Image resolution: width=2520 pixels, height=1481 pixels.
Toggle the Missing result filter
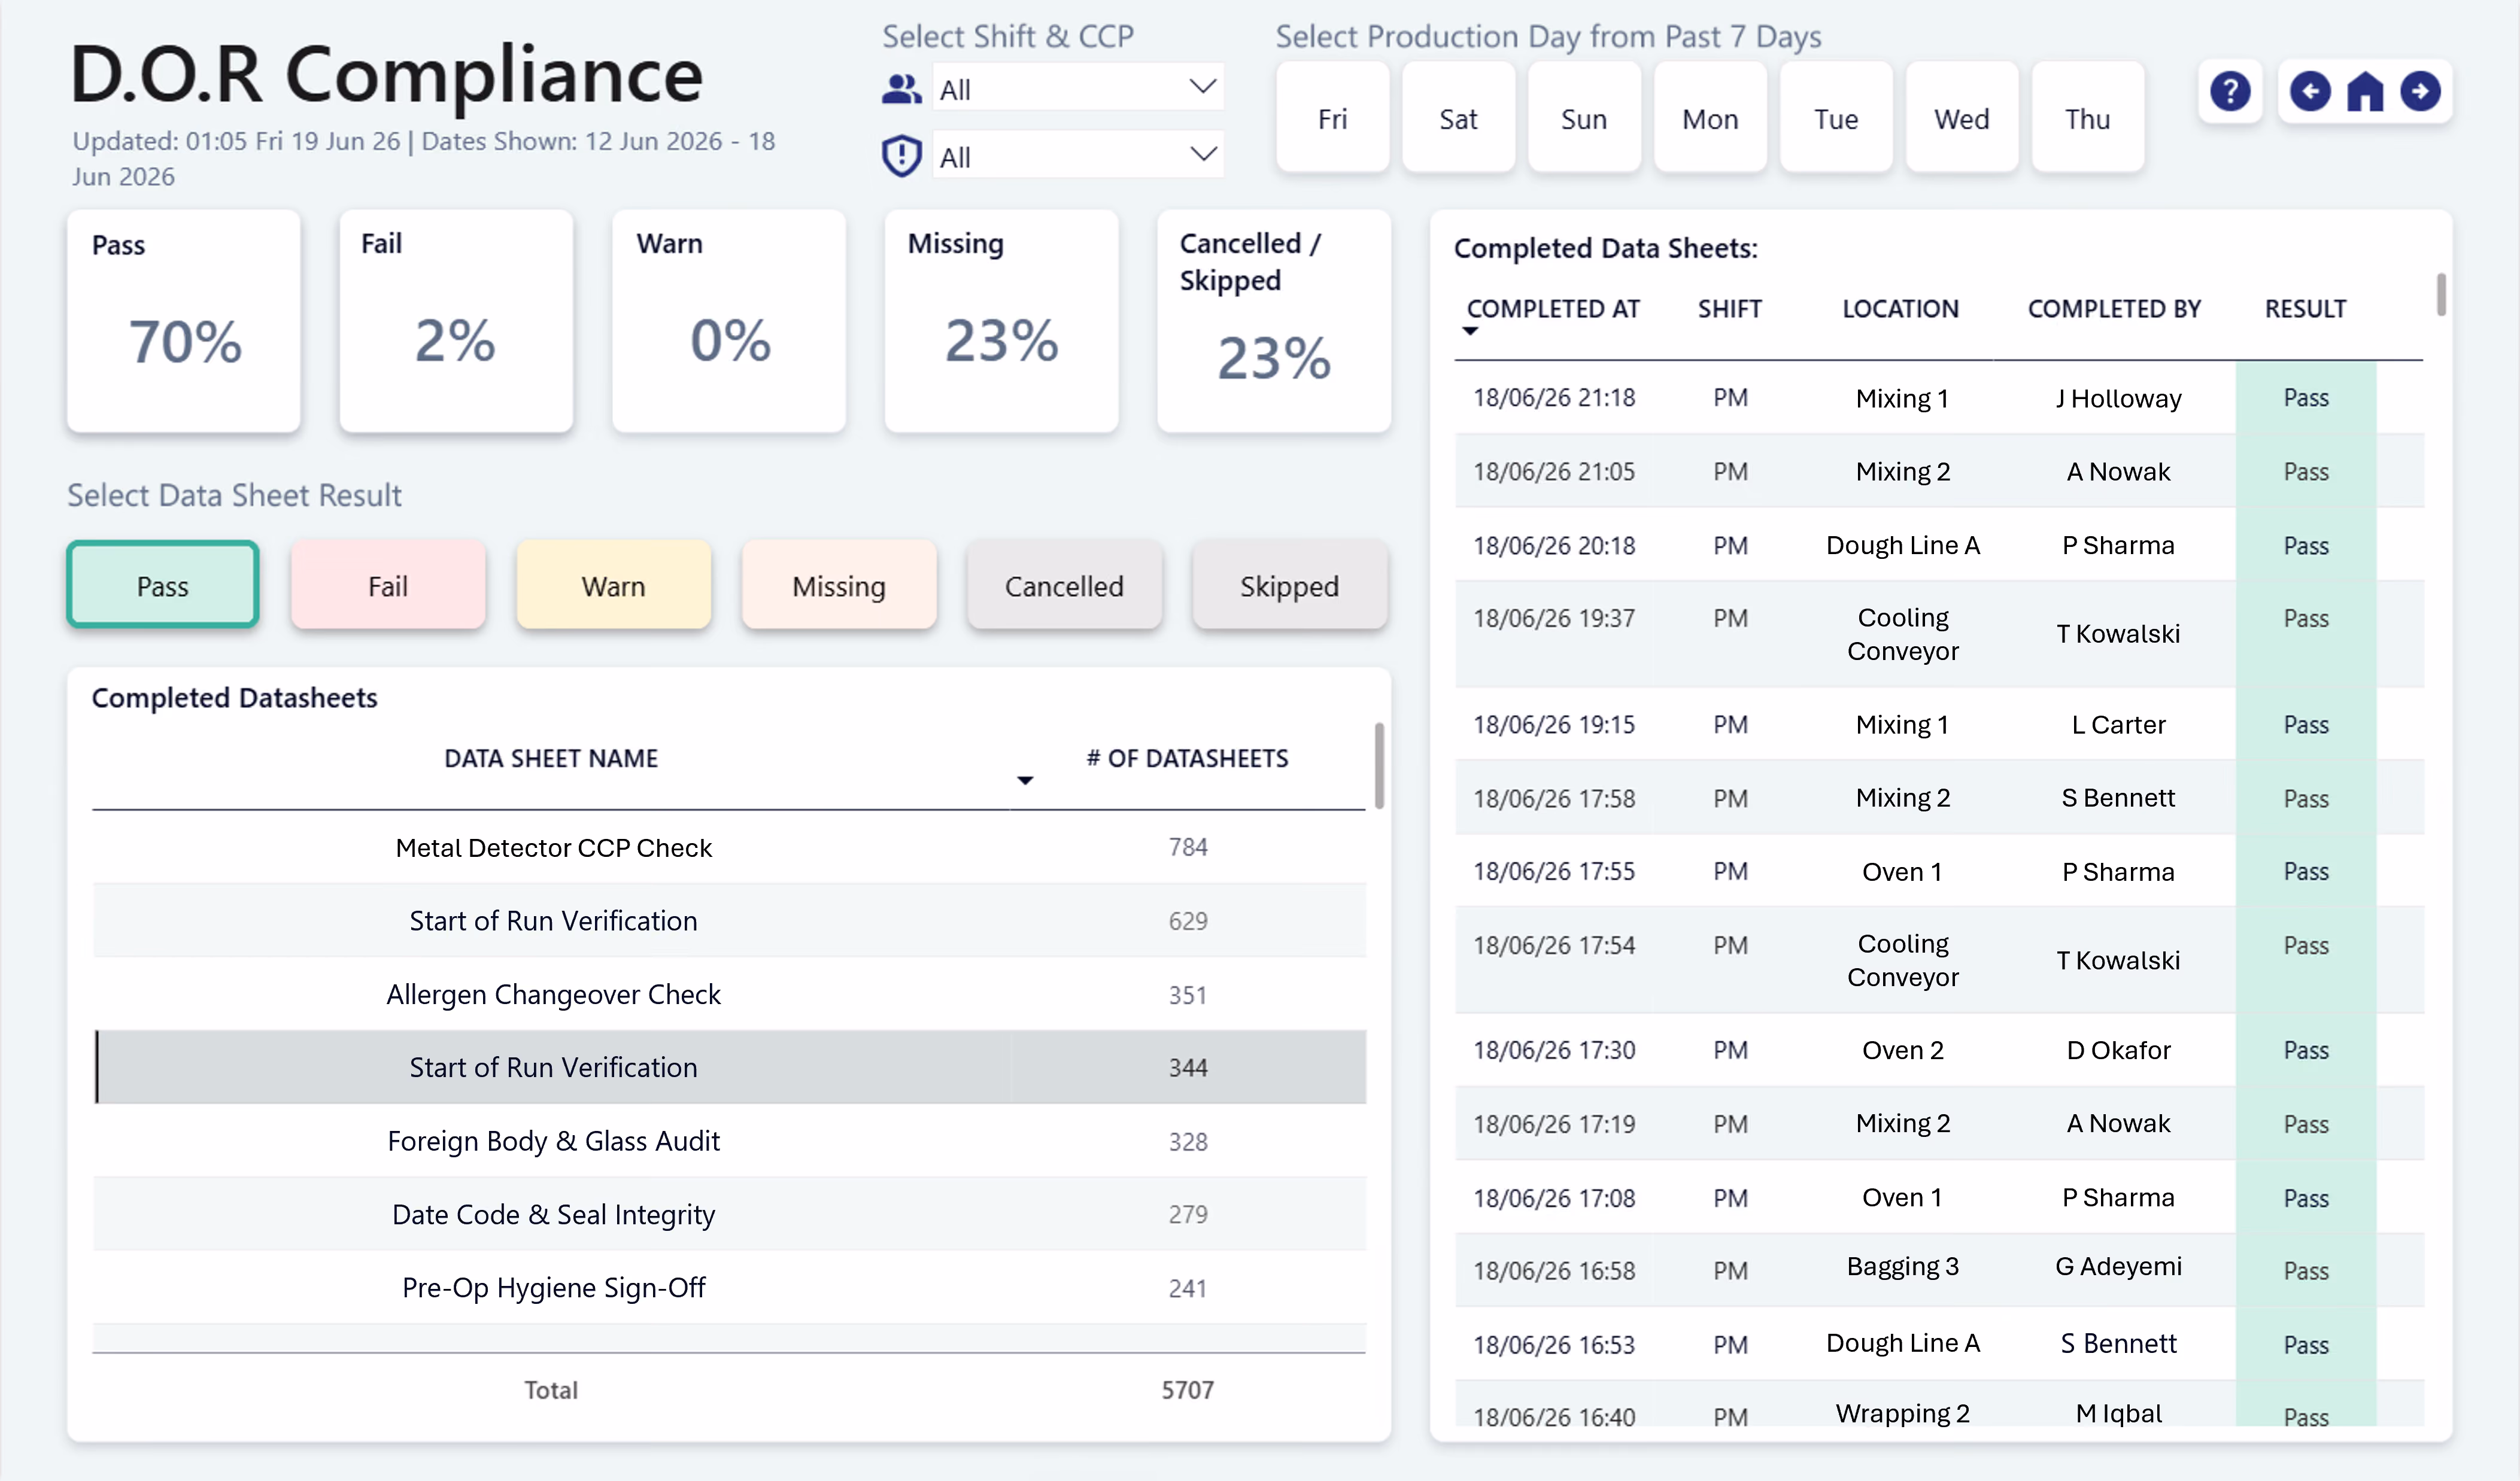click(839, 585)
